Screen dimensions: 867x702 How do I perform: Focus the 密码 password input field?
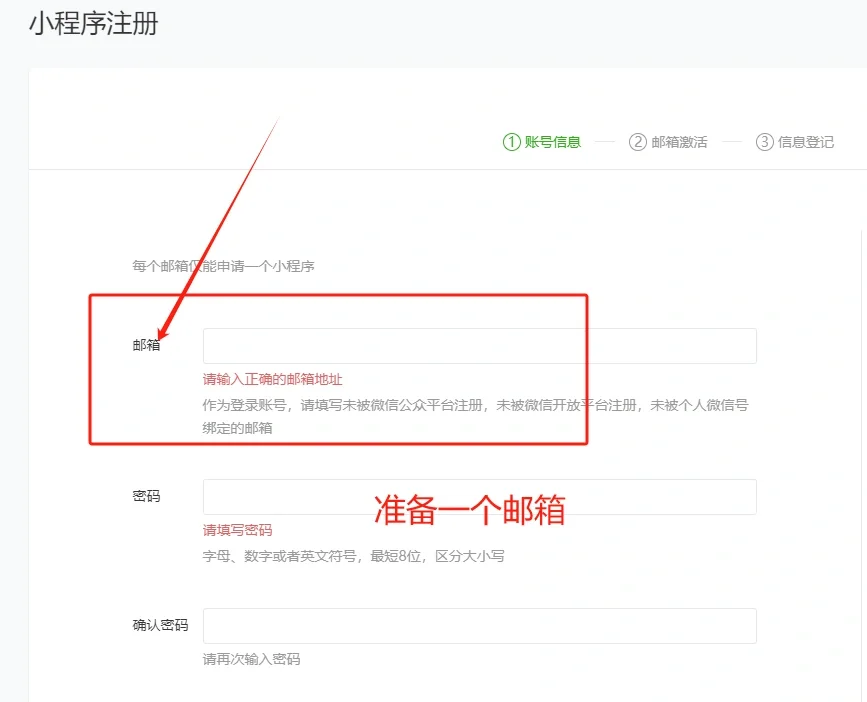[x=479, y=497]
